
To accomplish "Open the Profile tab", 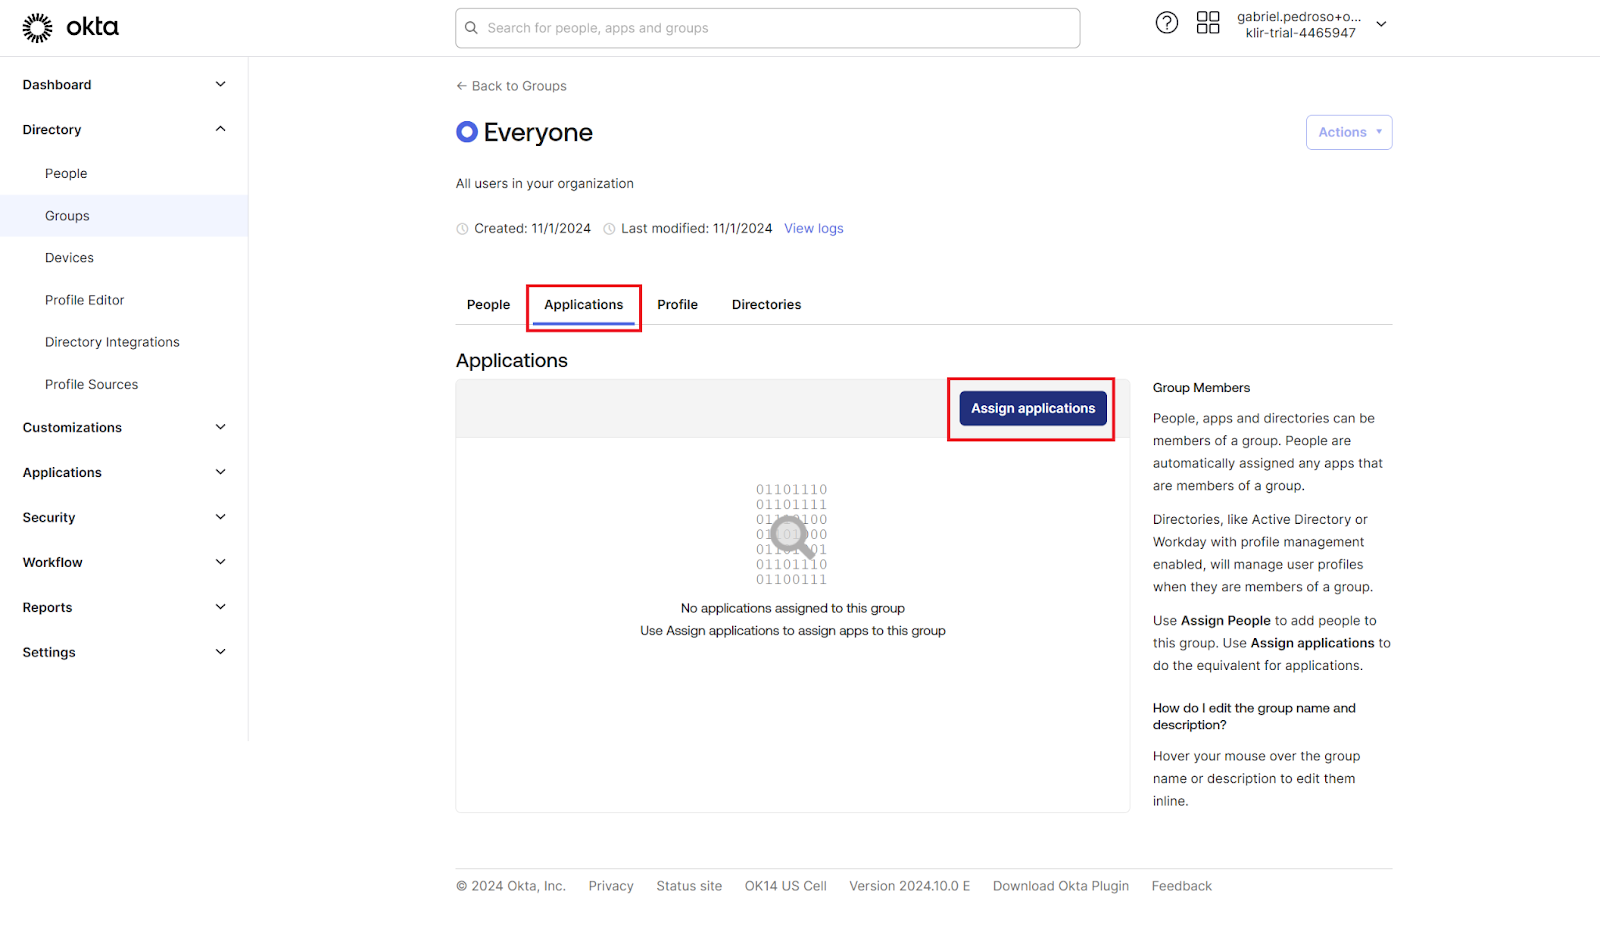I will (677, 305).
